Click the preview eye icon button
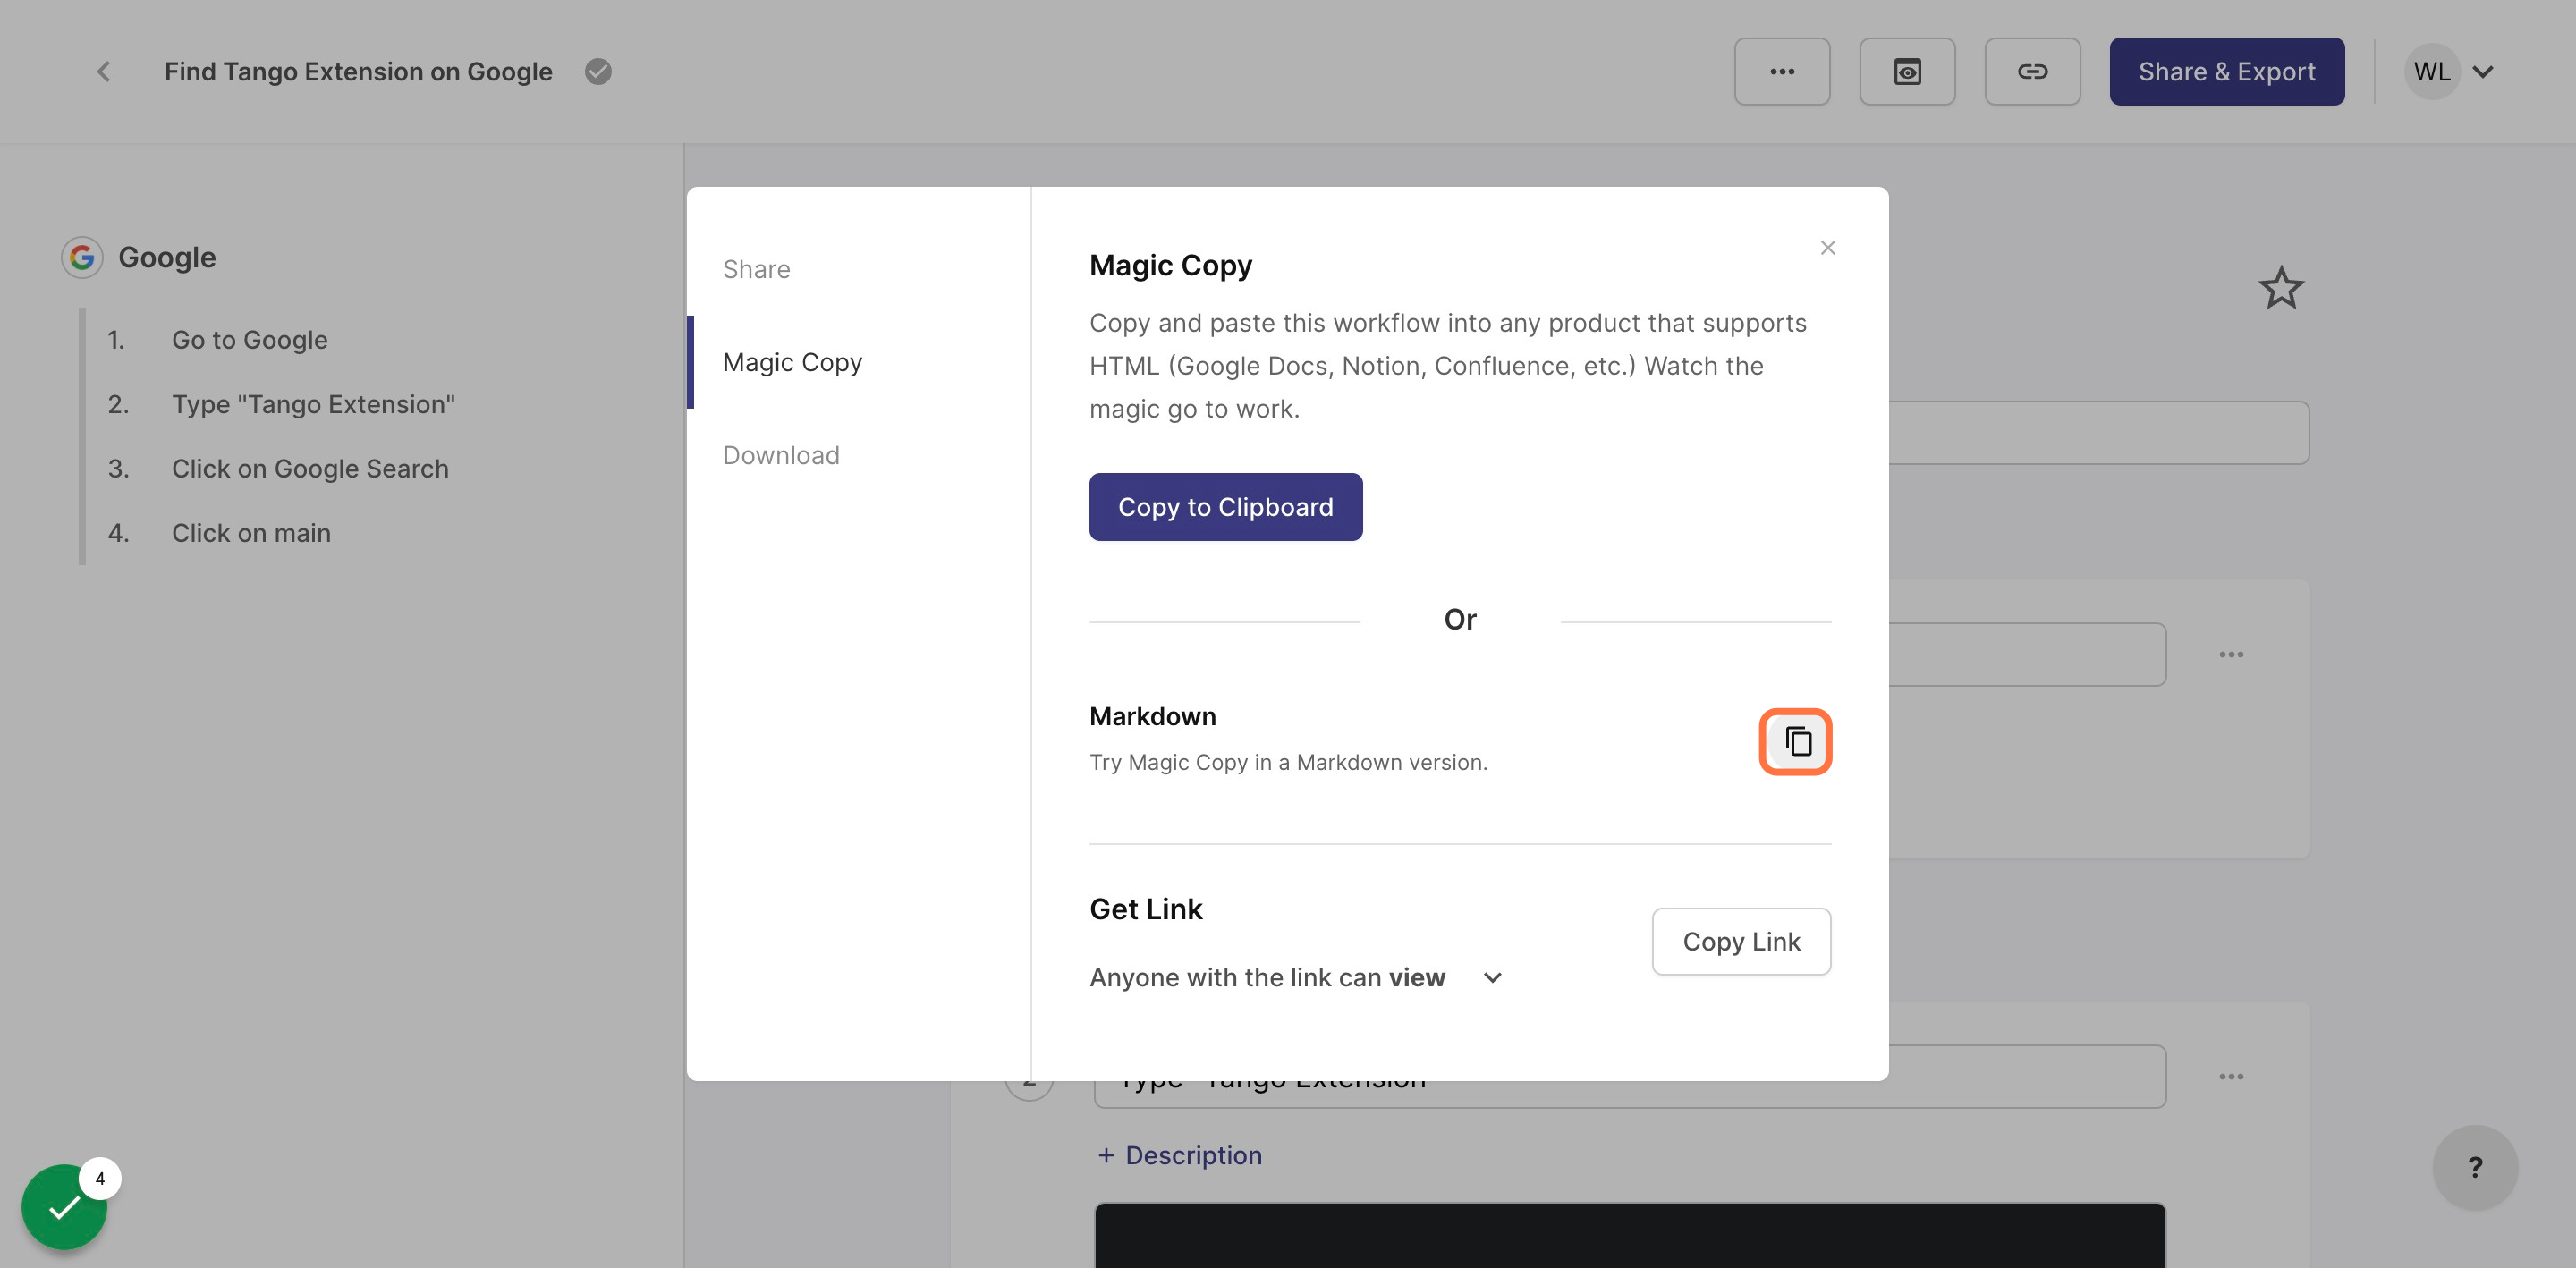Image resolution: width=2576 pixels, height=1268 pixels. [1906, 71]
